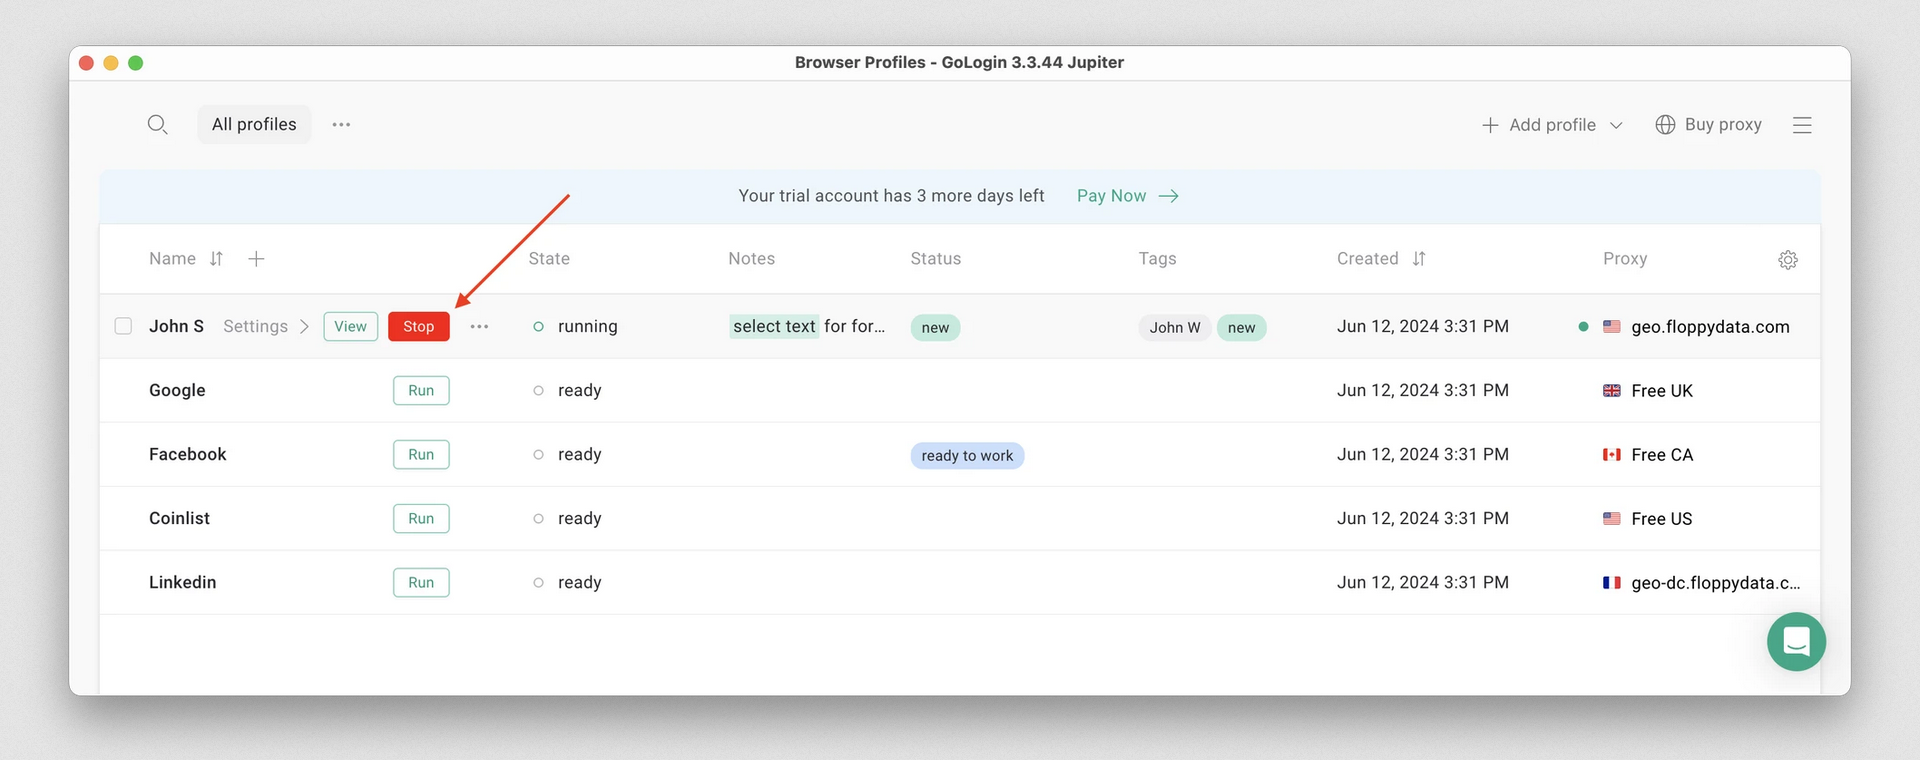Open geo.floppydata.com proxy for John S

point(1709,327)
